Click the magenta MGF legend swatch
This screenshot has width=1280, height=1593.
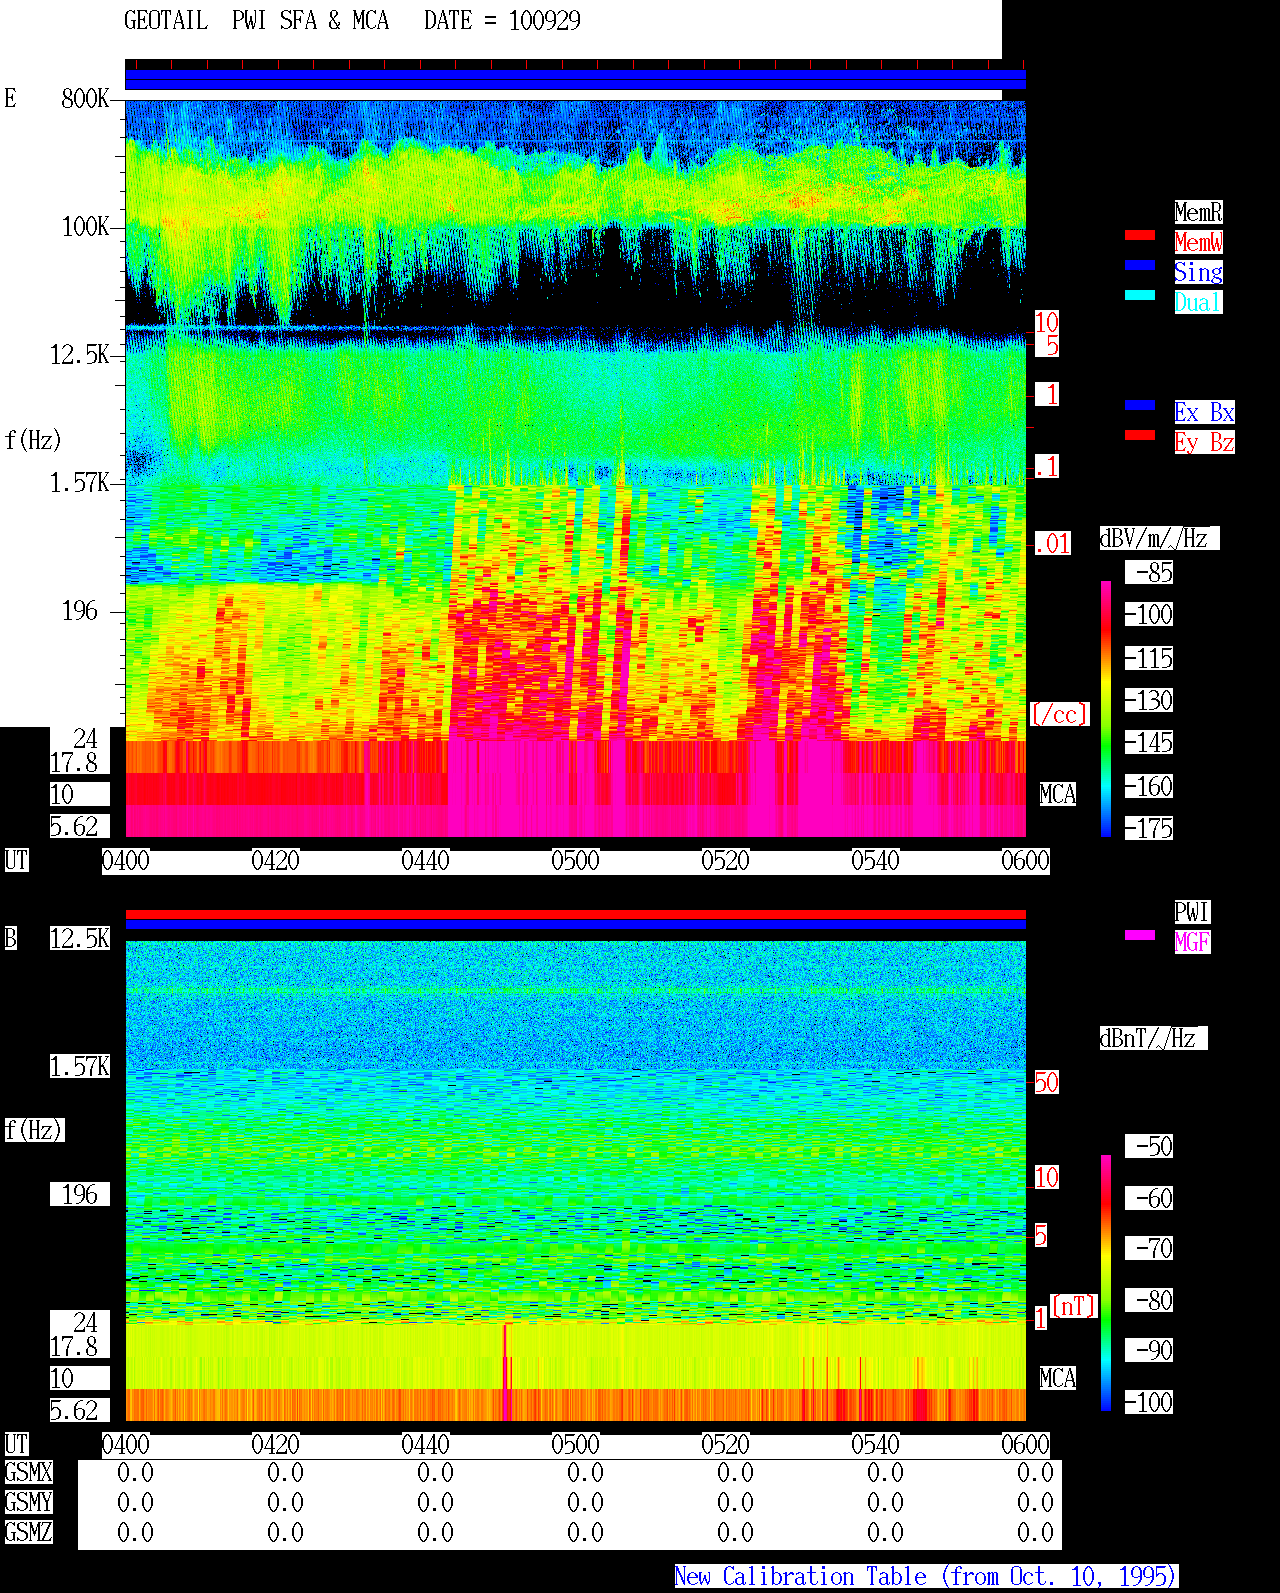pos(1140,935)
